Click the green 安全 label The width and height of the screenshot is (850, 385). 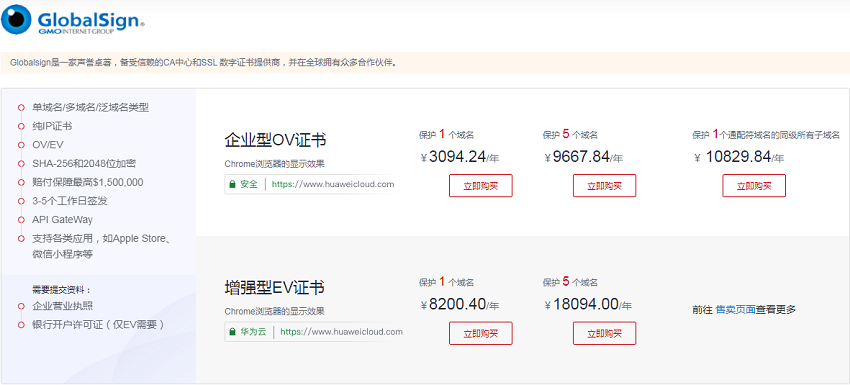coord(249,184)
